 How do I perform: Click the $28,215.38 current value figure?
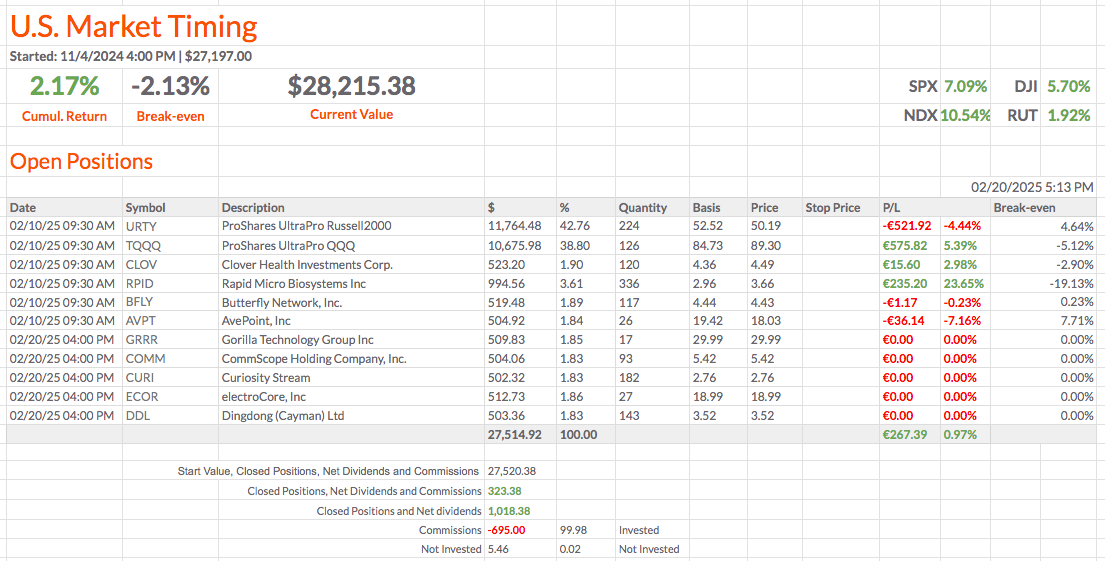point(351,87)
